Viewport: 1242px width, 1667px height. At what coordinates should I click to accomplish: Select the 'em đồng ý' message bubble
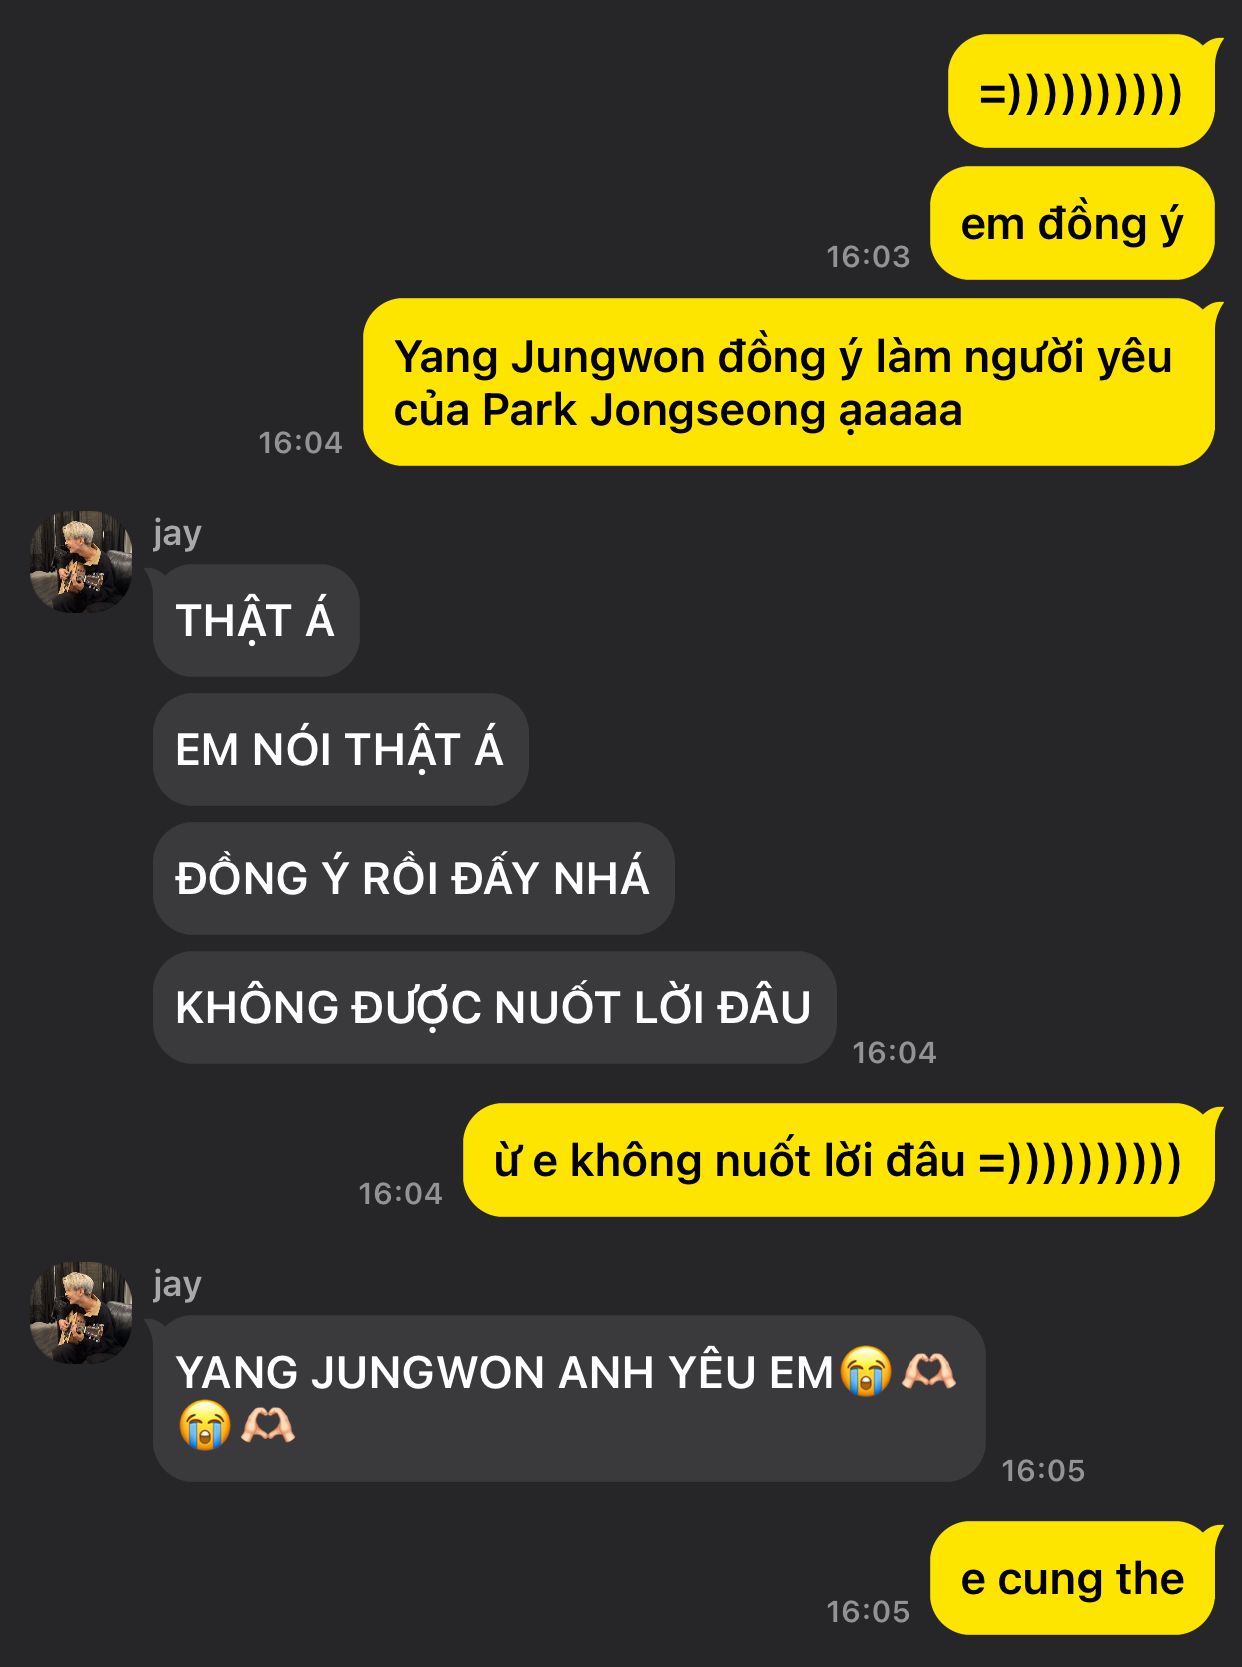click(x=1072, y=223)
